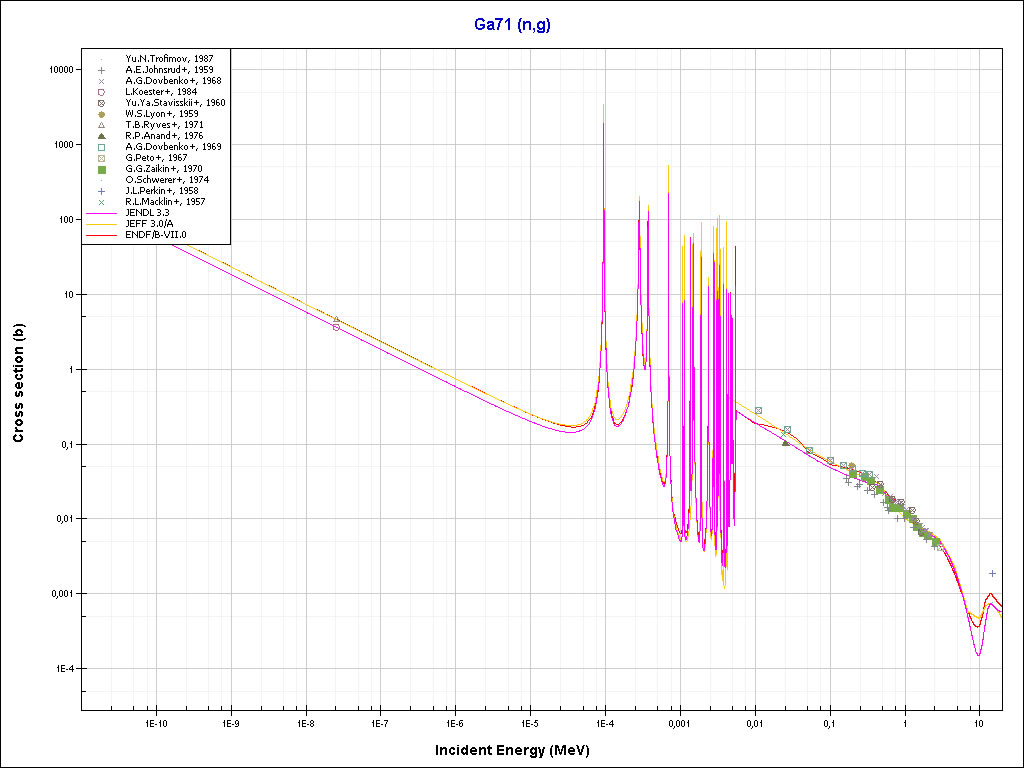The width and height of the screenshot is (1024, 768).
Task: Click the Ga71 (n,g) chart title
Action: [x=511, y=25]
